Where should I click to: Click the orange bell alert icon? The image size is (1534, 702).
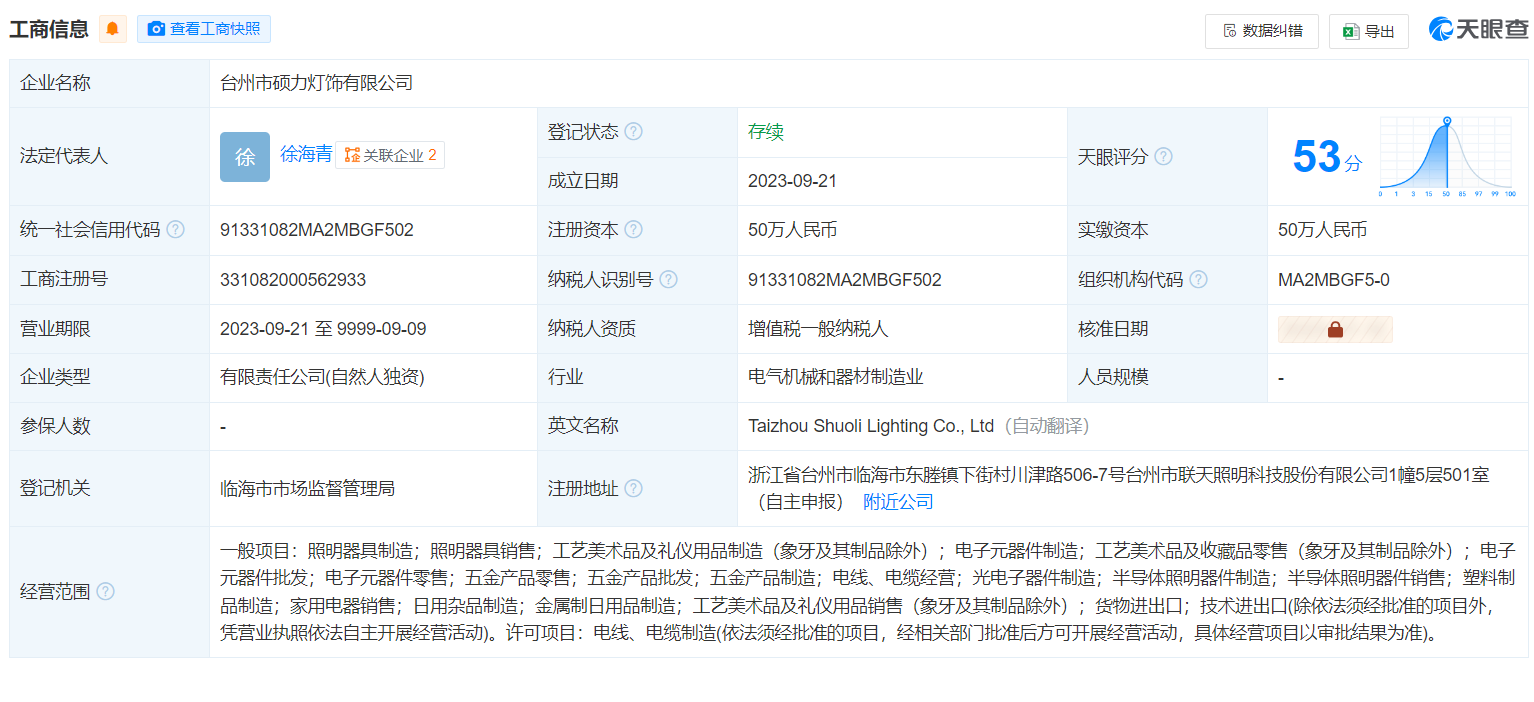(113, 29)
